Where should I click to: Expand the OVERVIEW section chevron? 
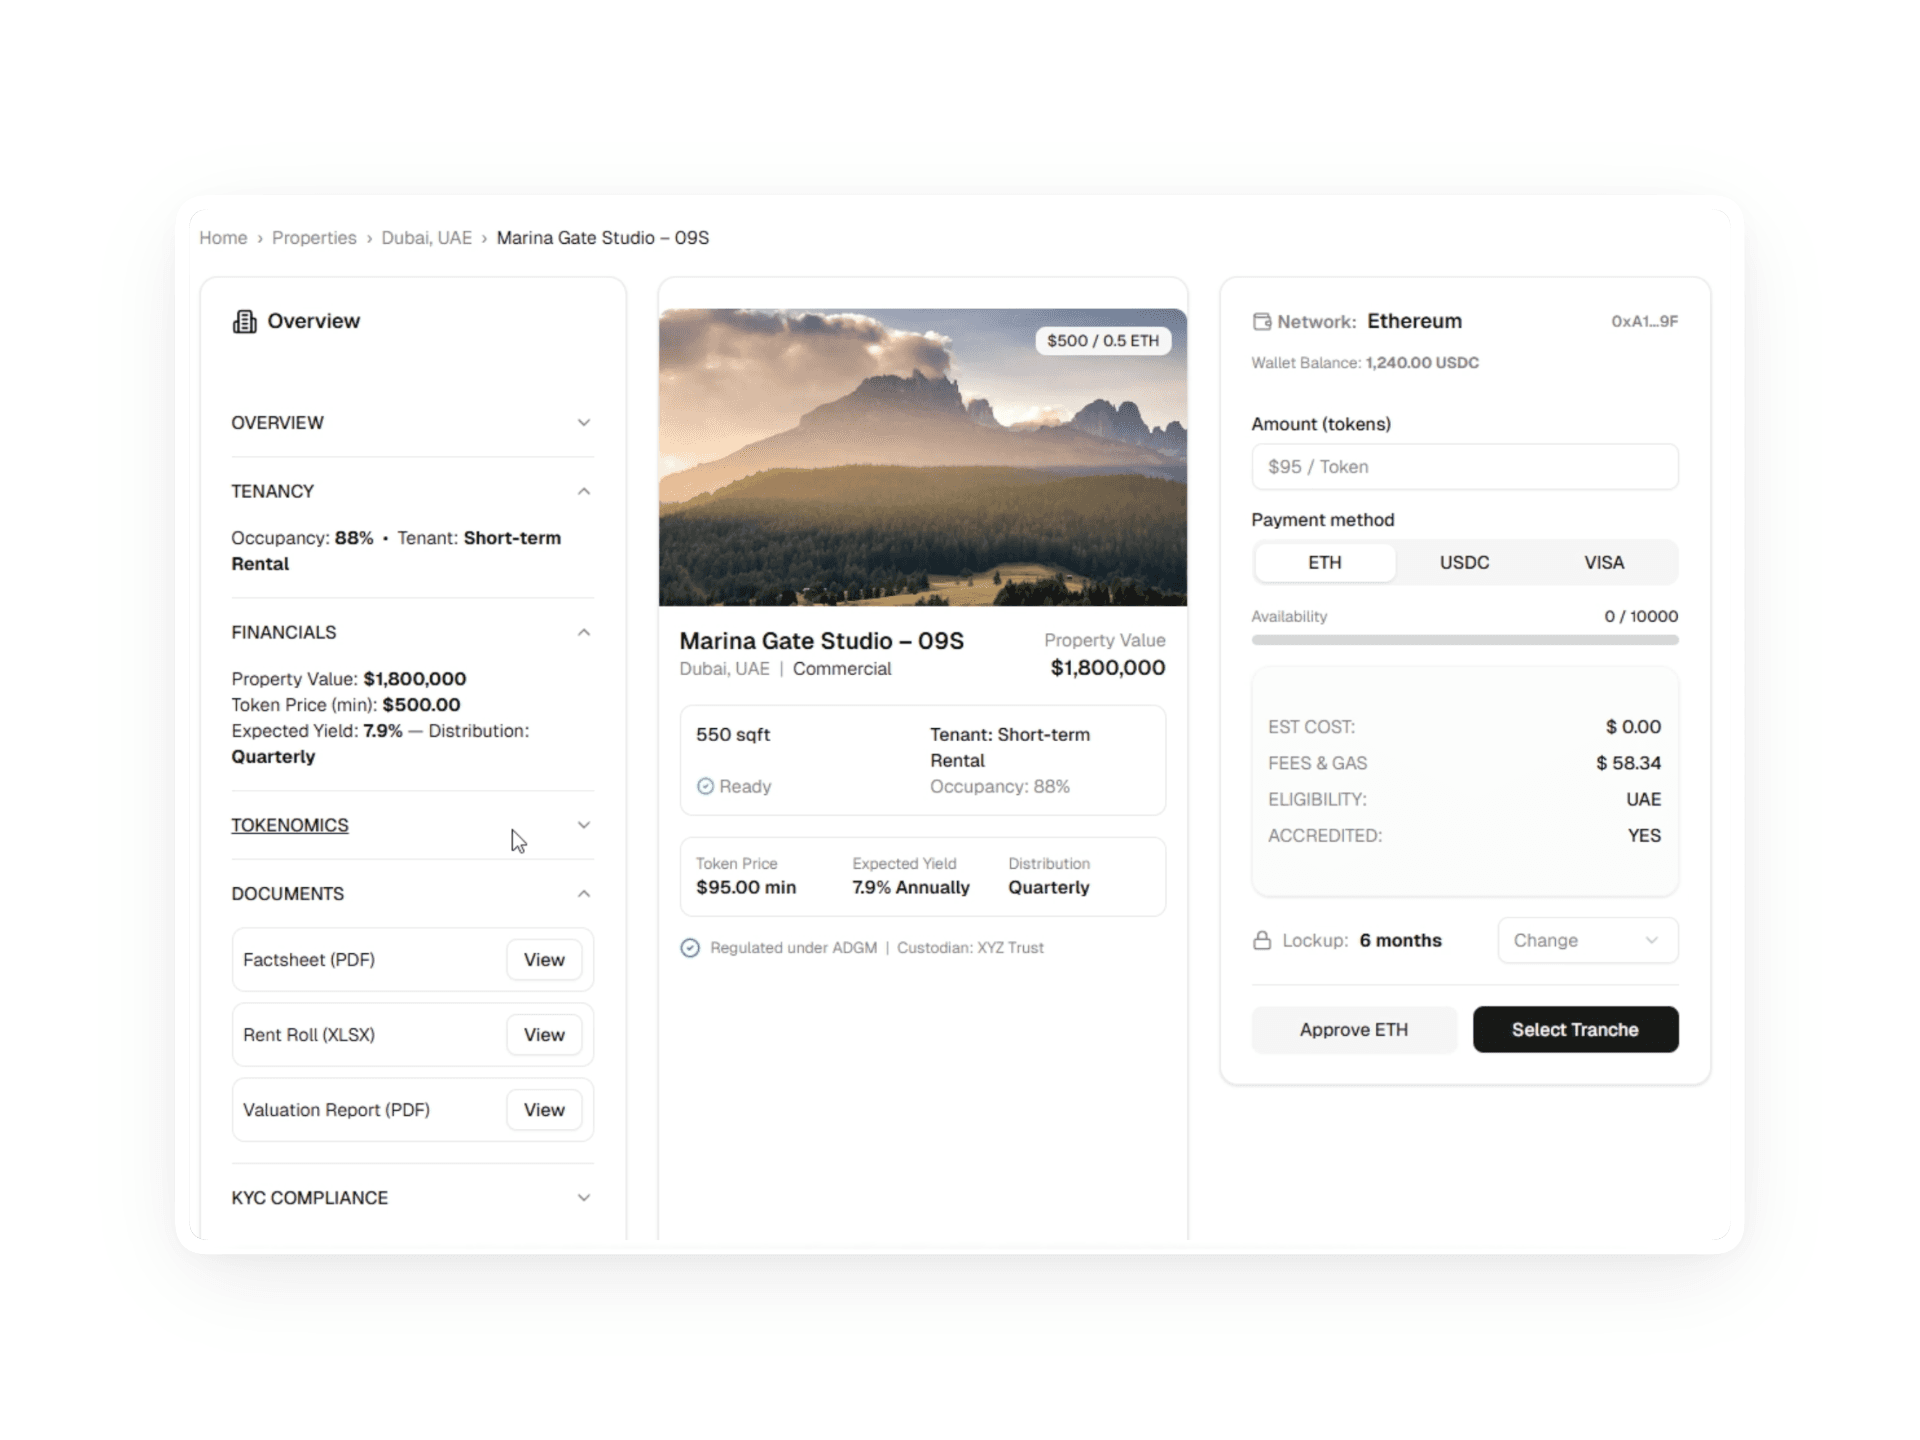(x=584, y=422)
